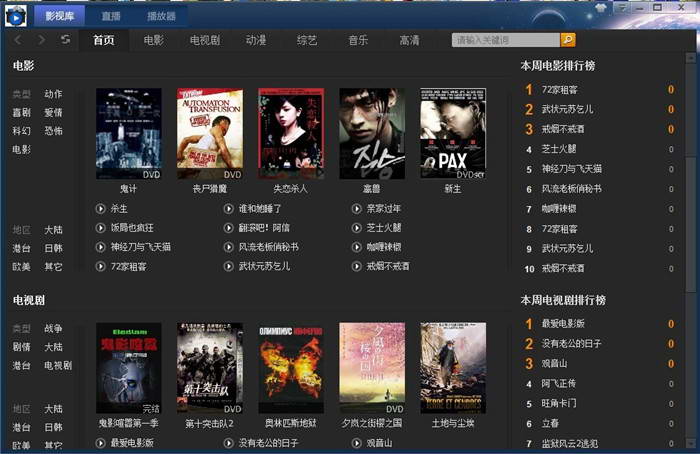Open rank 2 武状元苏乞儿 in movie ranking
The width and height of the screenshot is (700, 454).
pos(567,109)
